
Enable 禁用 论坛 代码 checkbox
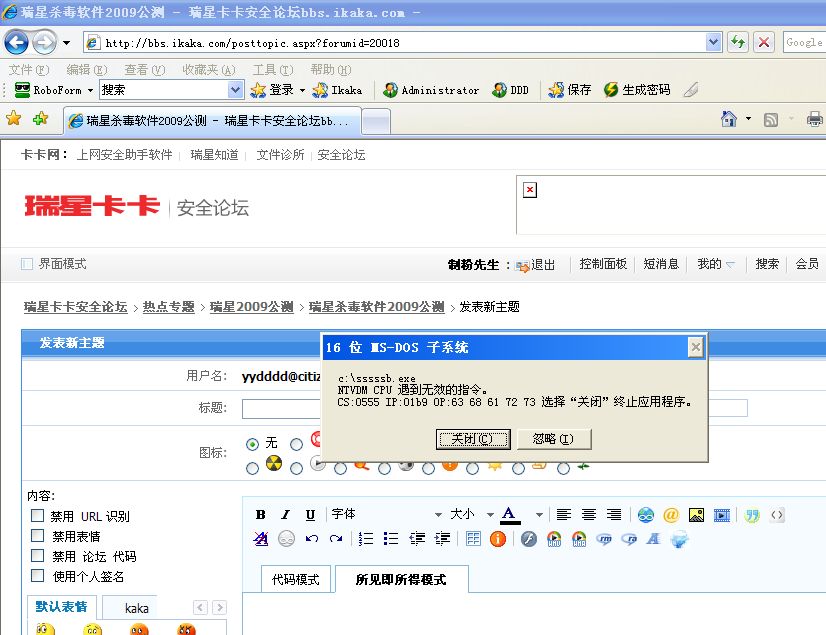(x=37, y=556)
